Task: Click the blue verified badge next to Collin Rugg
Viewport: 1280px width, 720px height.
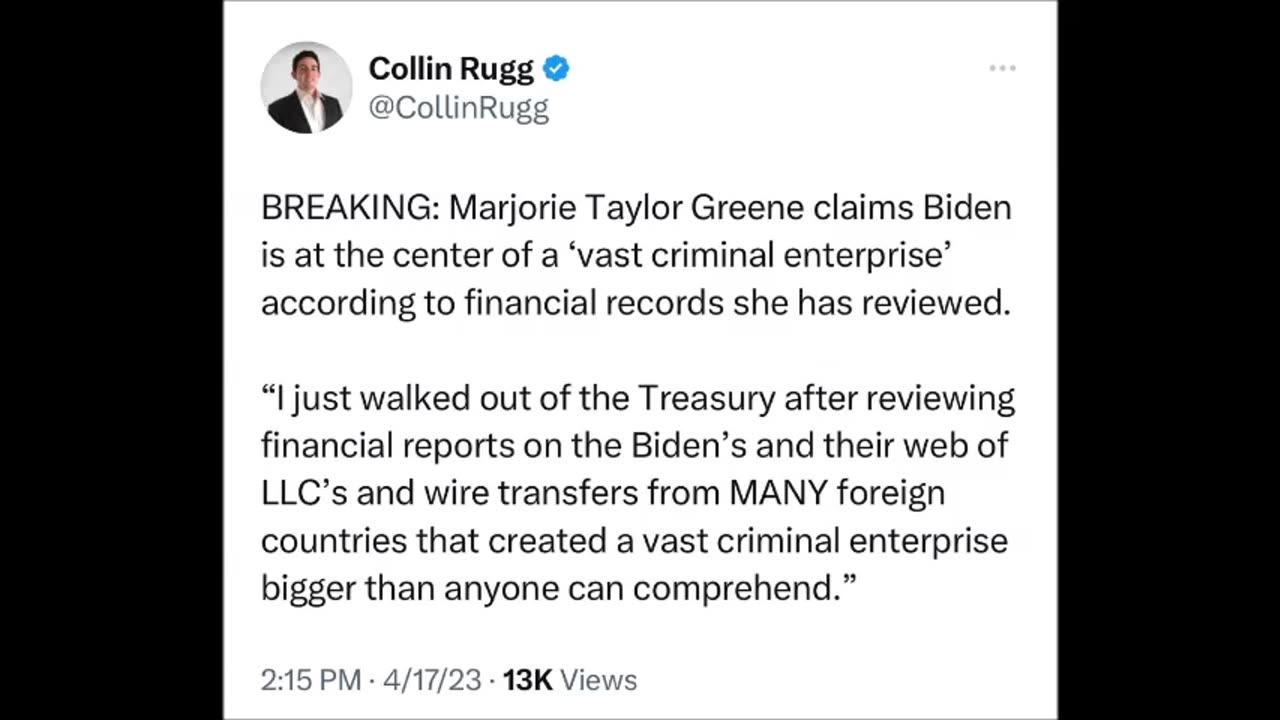Action: tap(556, 68)
